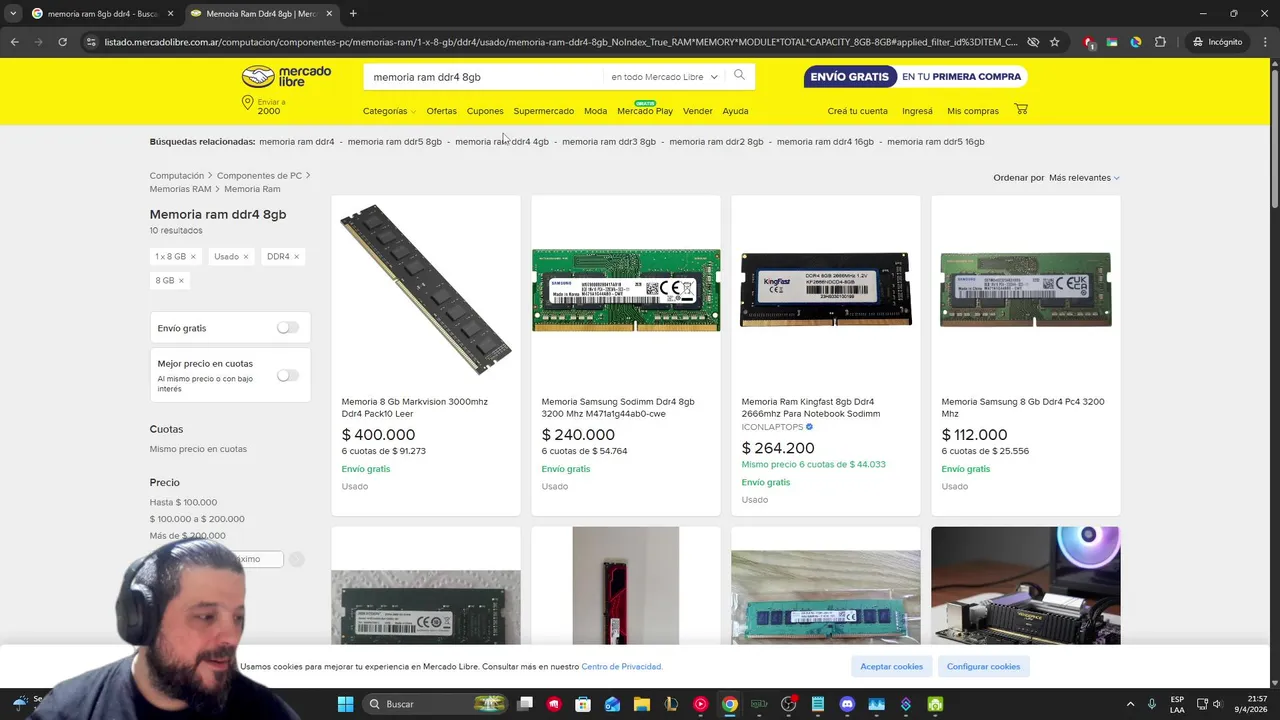Open the 'Categorías' dropdown menu
The width and height of the screenshot is (1280, 720).
[x=389, y=111]
